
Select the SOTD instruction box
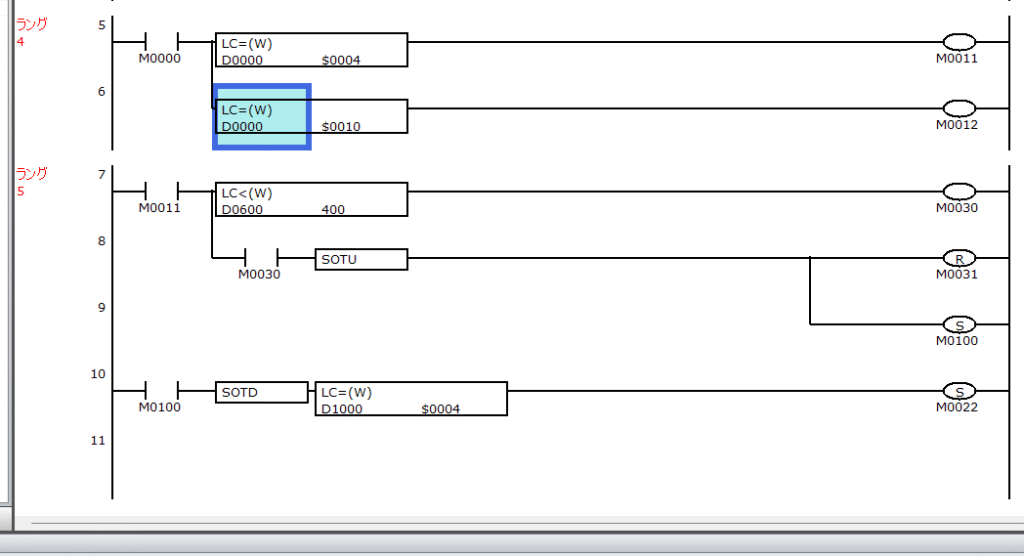261,392
